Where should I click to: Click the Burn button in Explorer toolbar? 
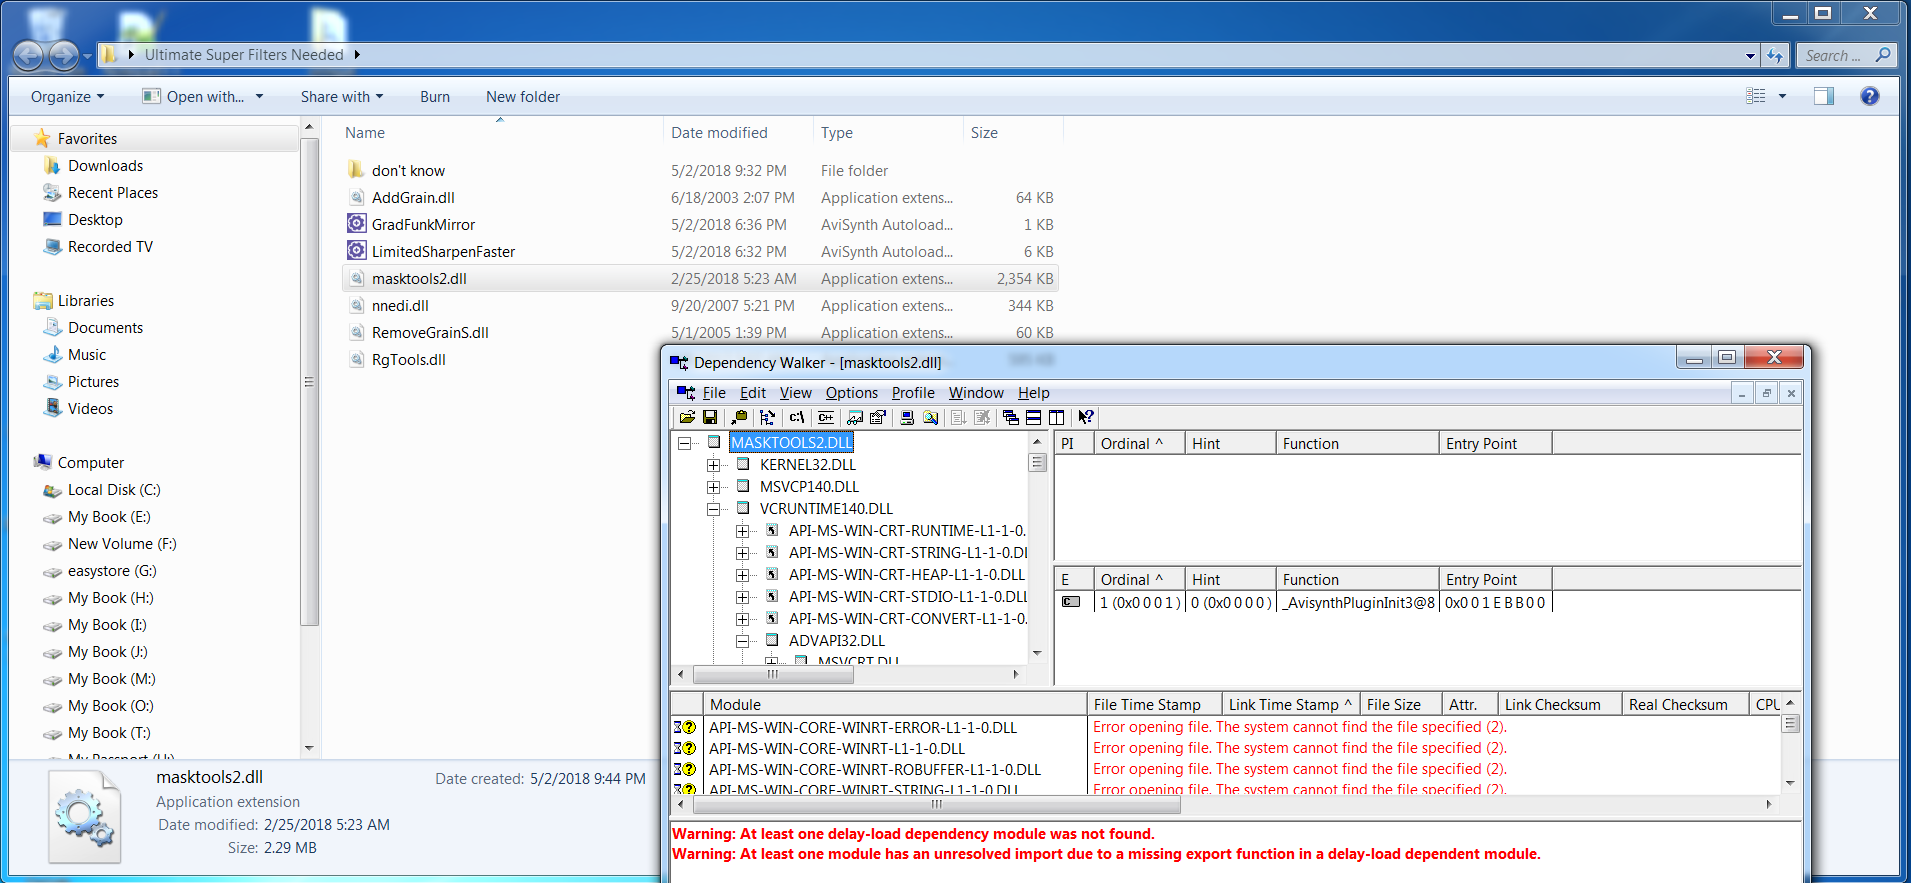click(x=435, y=97)
